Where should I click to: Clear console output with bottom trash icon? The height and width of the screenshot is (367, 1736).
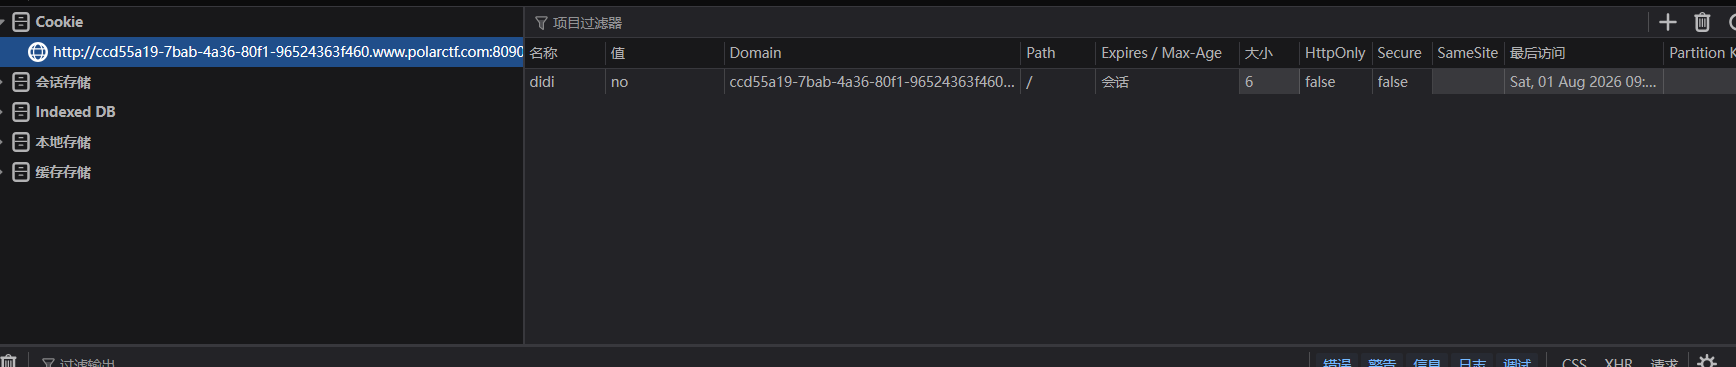click(9, 362)
